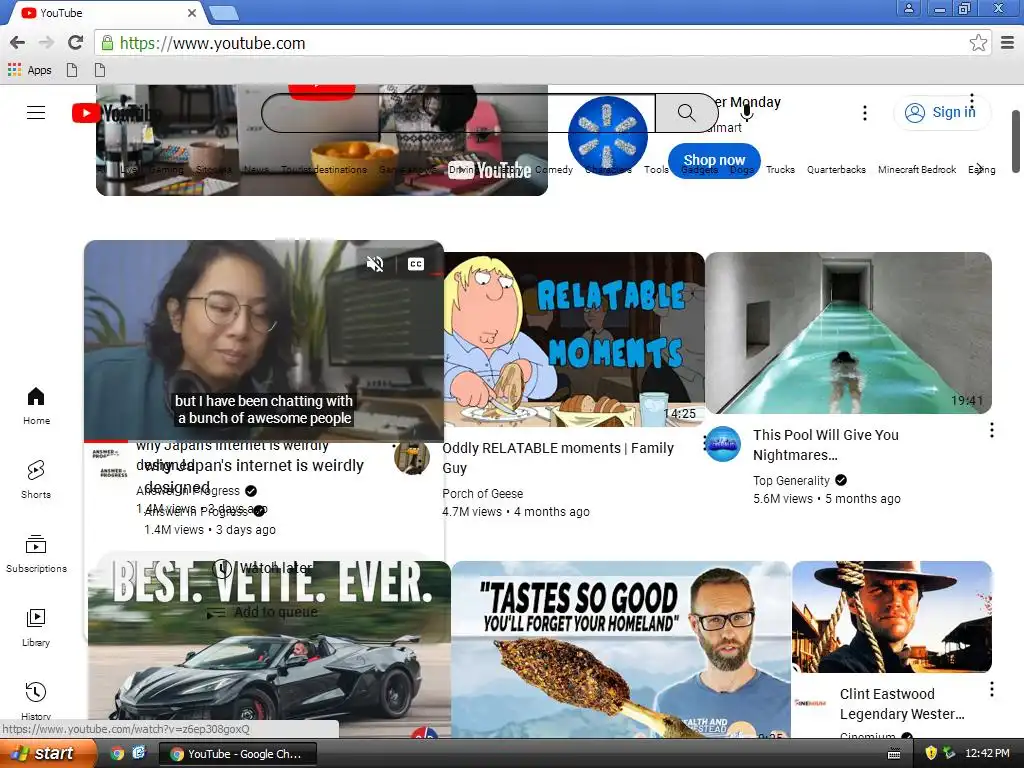Visit the Top Generality channel name
The width and height of the screenshot is (1024, 768).
click(x=791, y=481)
